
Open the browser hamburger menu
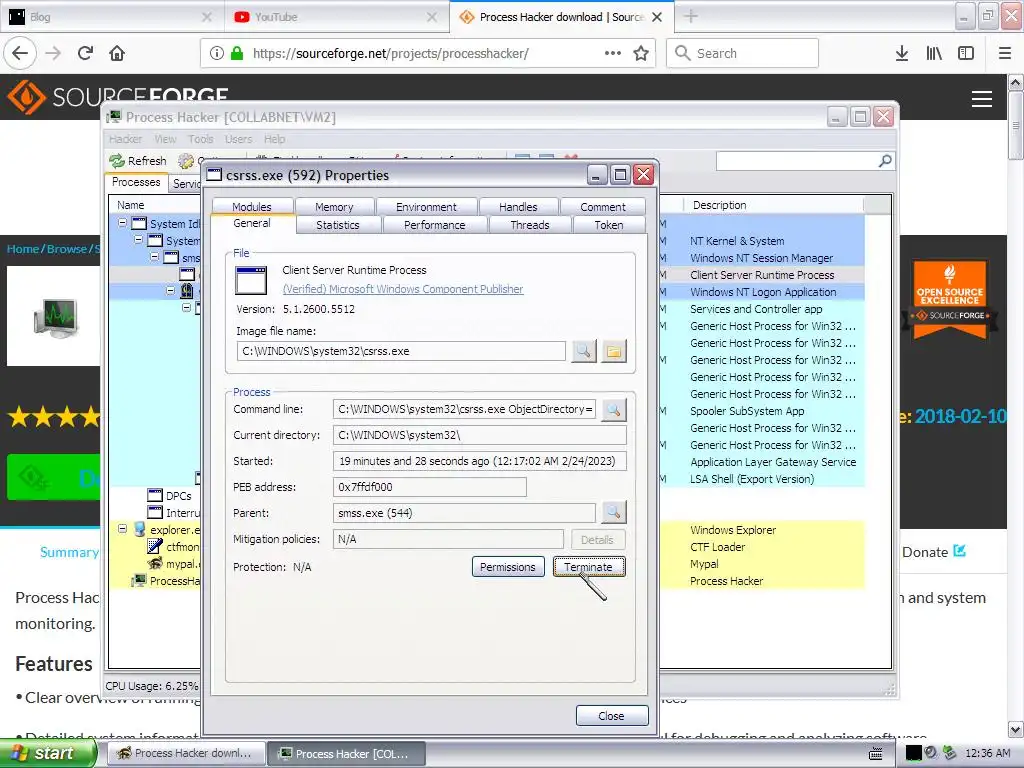(x=1005, y=53)
